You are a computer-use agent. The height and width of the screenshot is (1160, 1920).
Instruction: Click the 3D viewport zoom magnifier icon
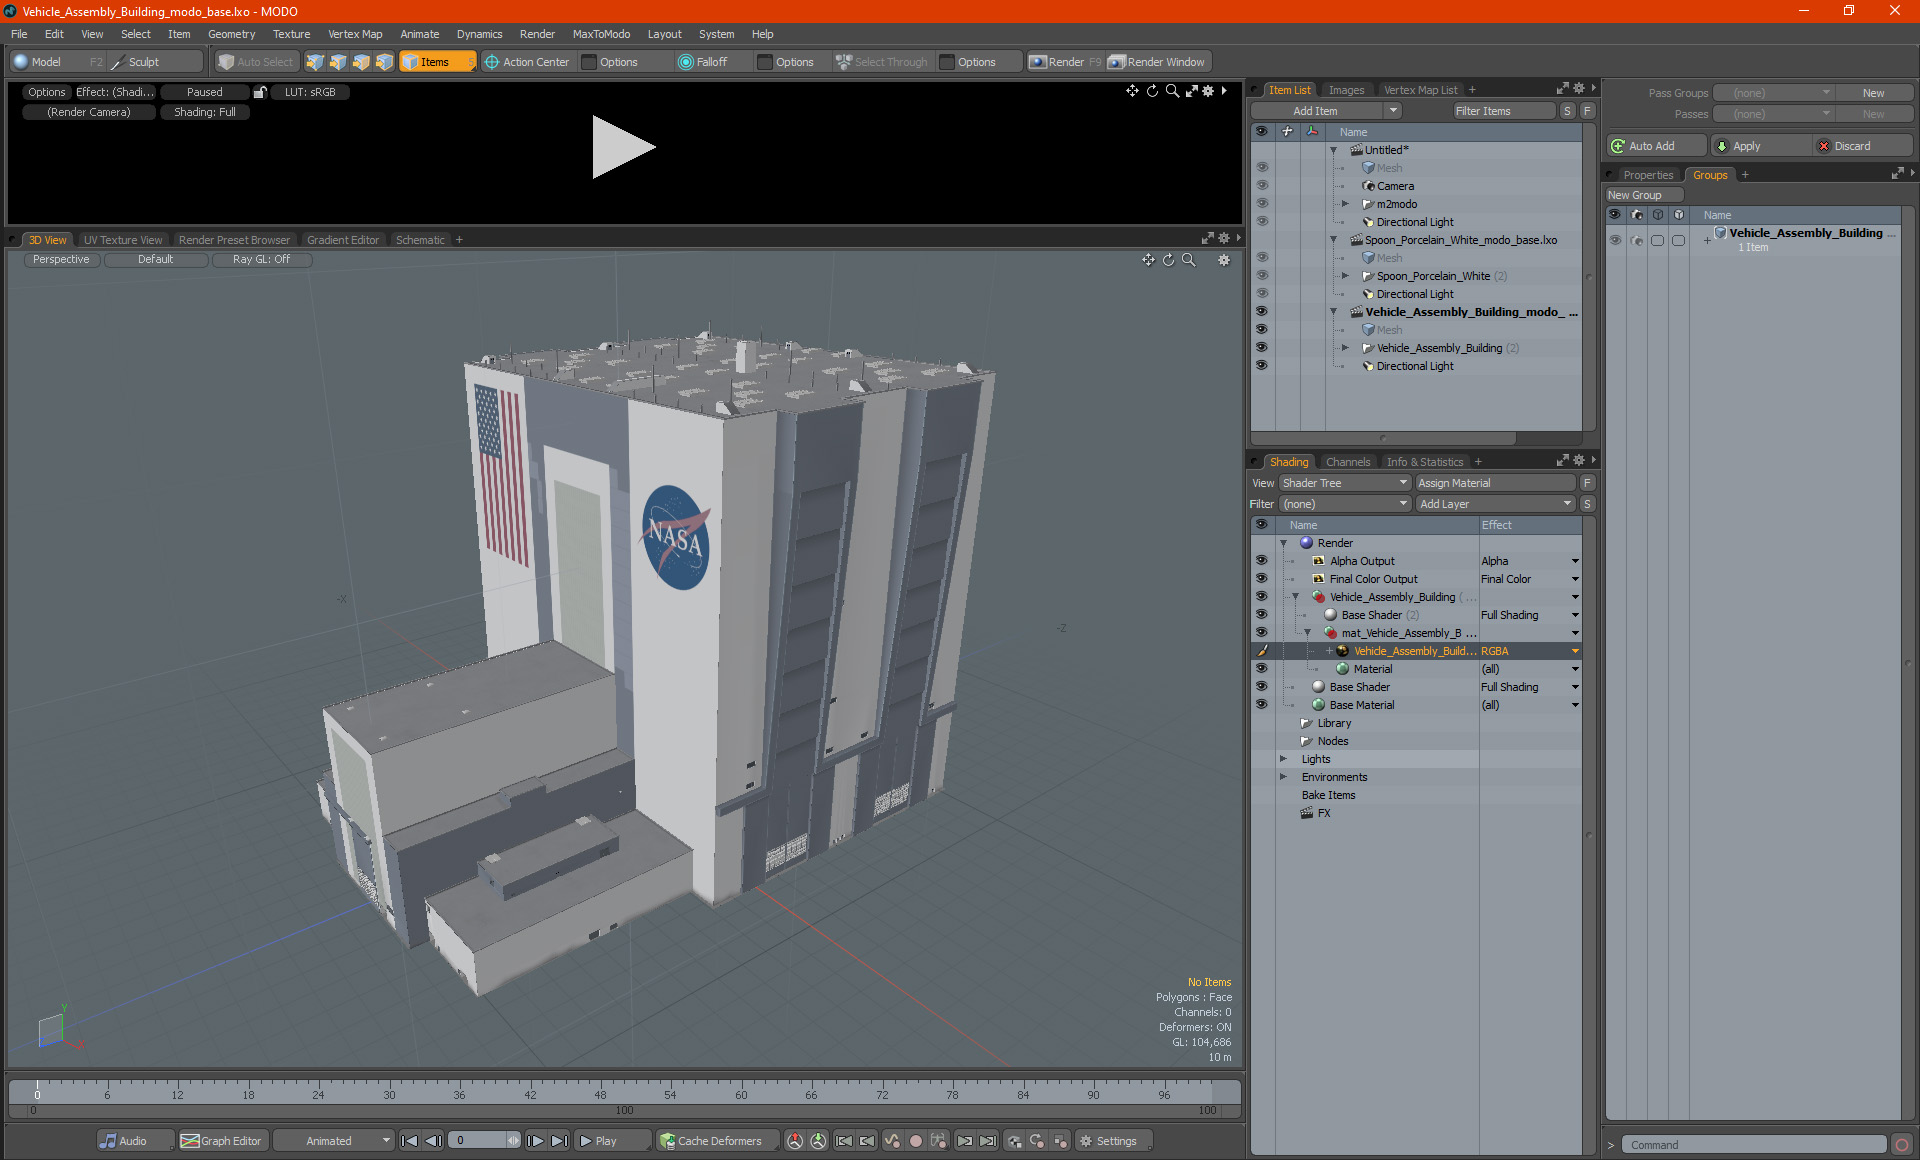coord(1189,260)
